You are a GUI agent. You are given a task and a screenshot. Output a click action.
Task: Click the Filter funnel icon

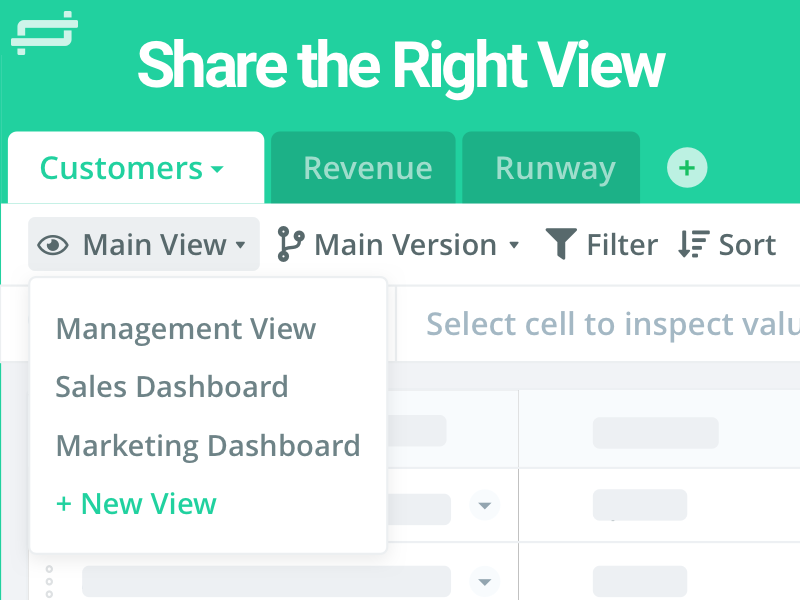click(561, 244)
